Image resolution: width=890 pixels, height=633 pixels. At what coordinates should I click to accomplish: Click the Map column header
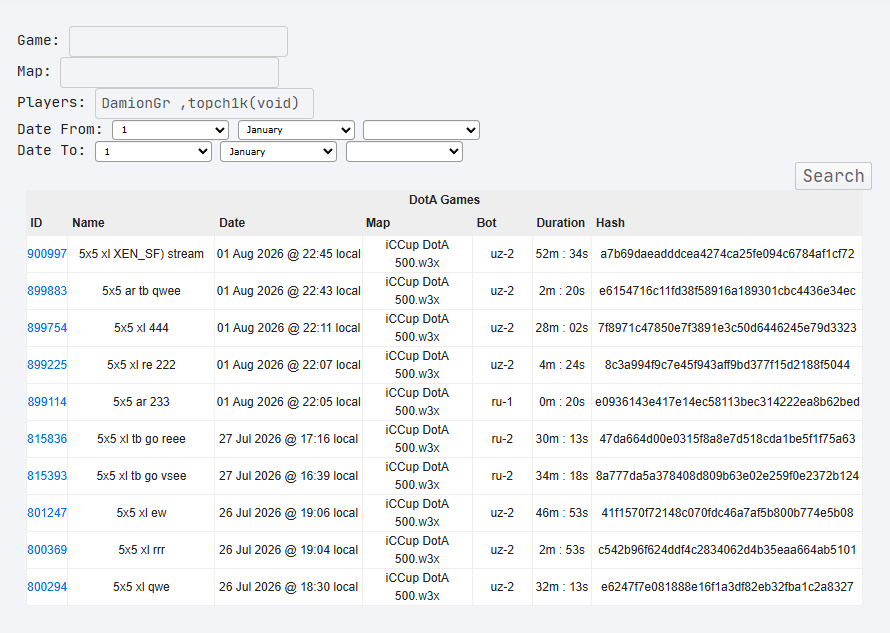(x=378, y=223)
